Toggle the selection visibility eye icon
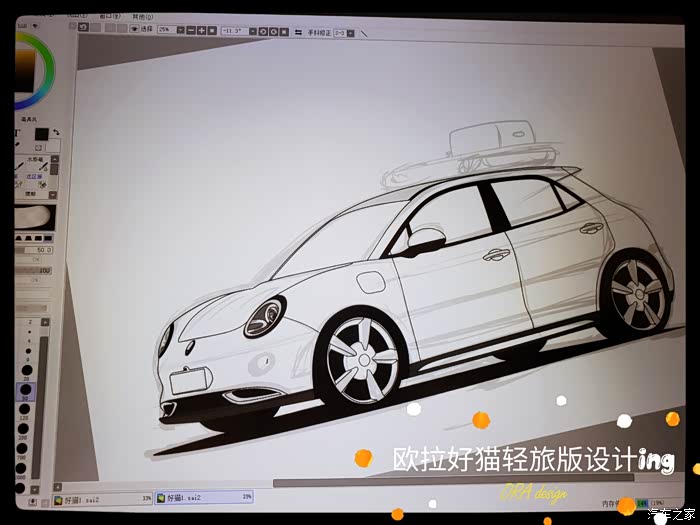This screenshot has width=700, height=525. click(134, 29)
